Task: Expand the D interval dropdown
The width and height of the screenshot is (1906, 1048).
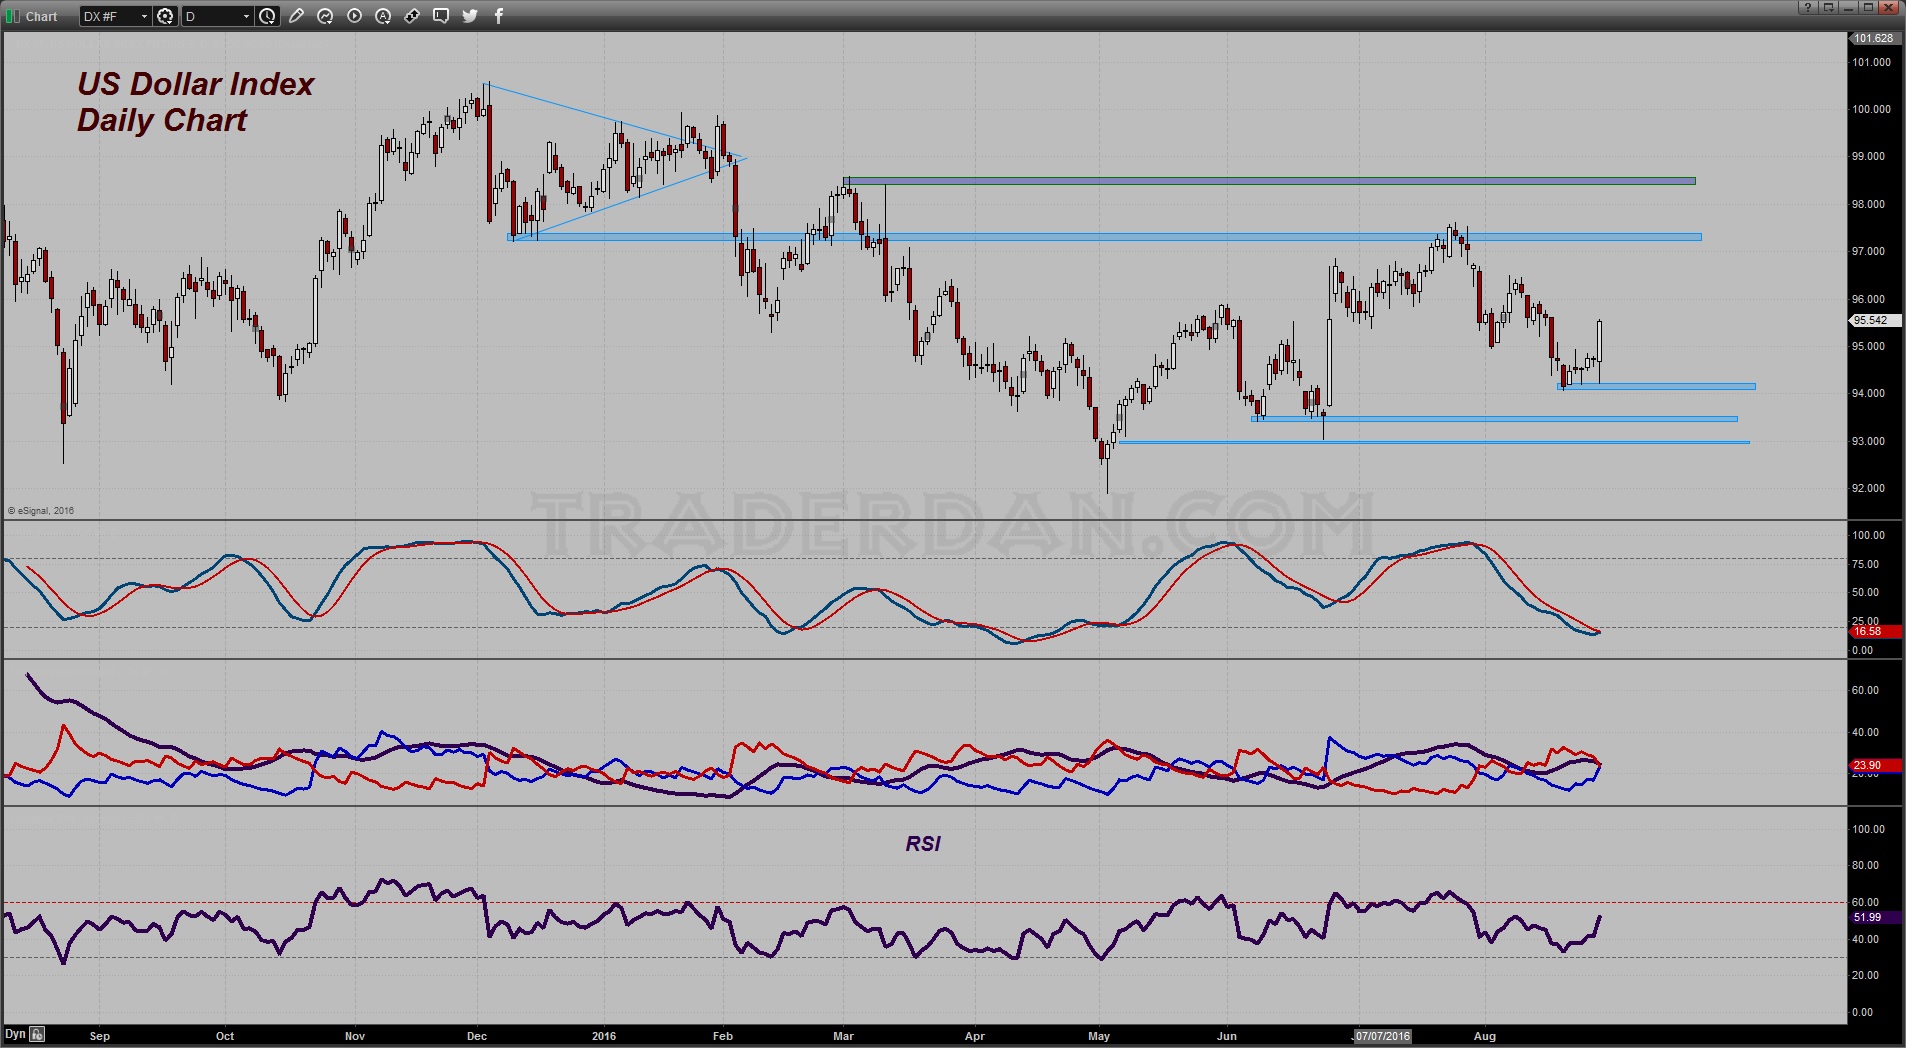Action: tap(246, 16)
